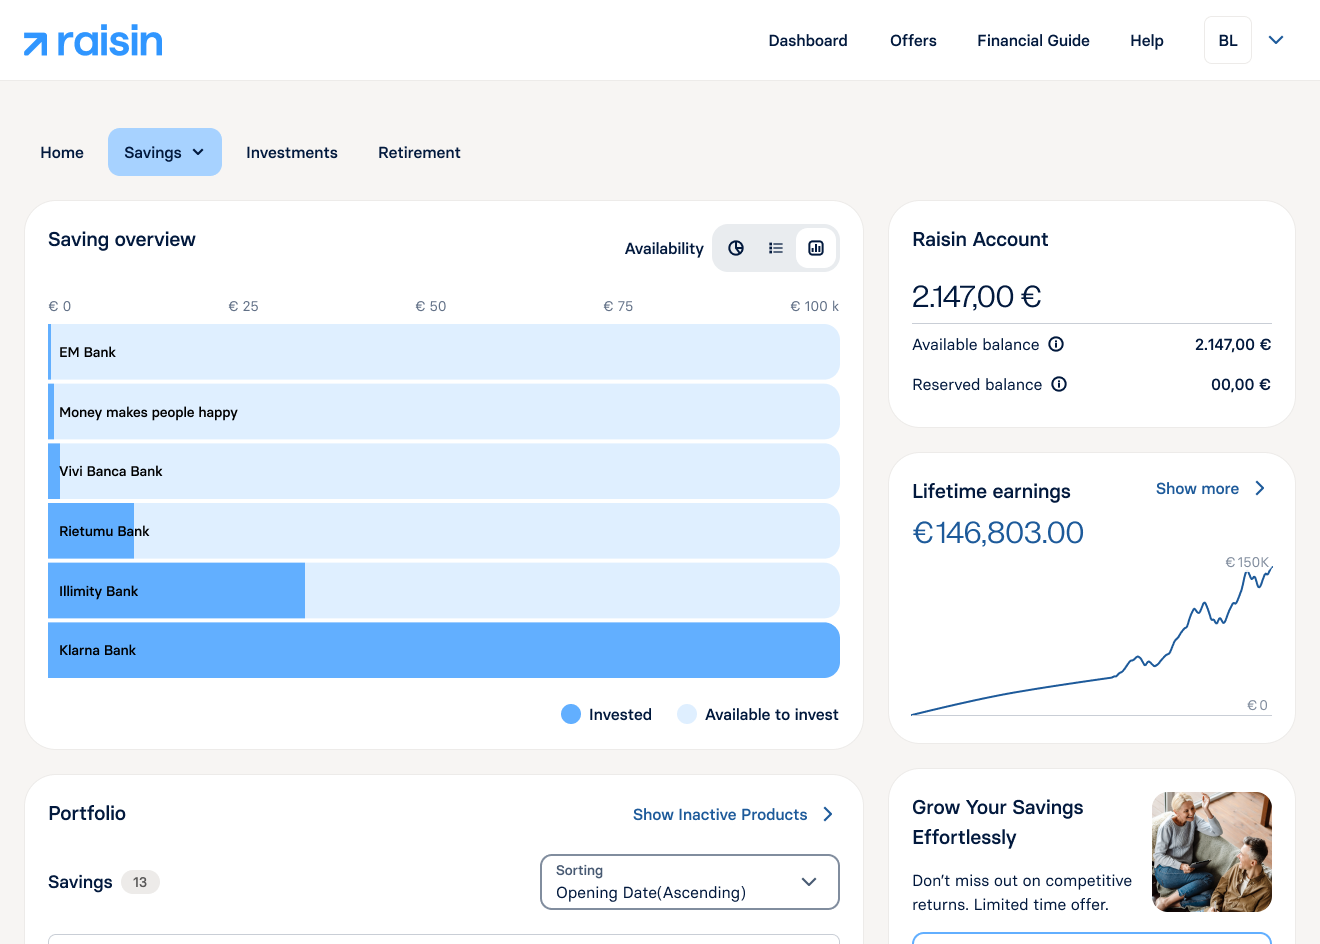Show info for Reserved balance
Viewport: 1320px width, 944px height.
point(1059,384)
